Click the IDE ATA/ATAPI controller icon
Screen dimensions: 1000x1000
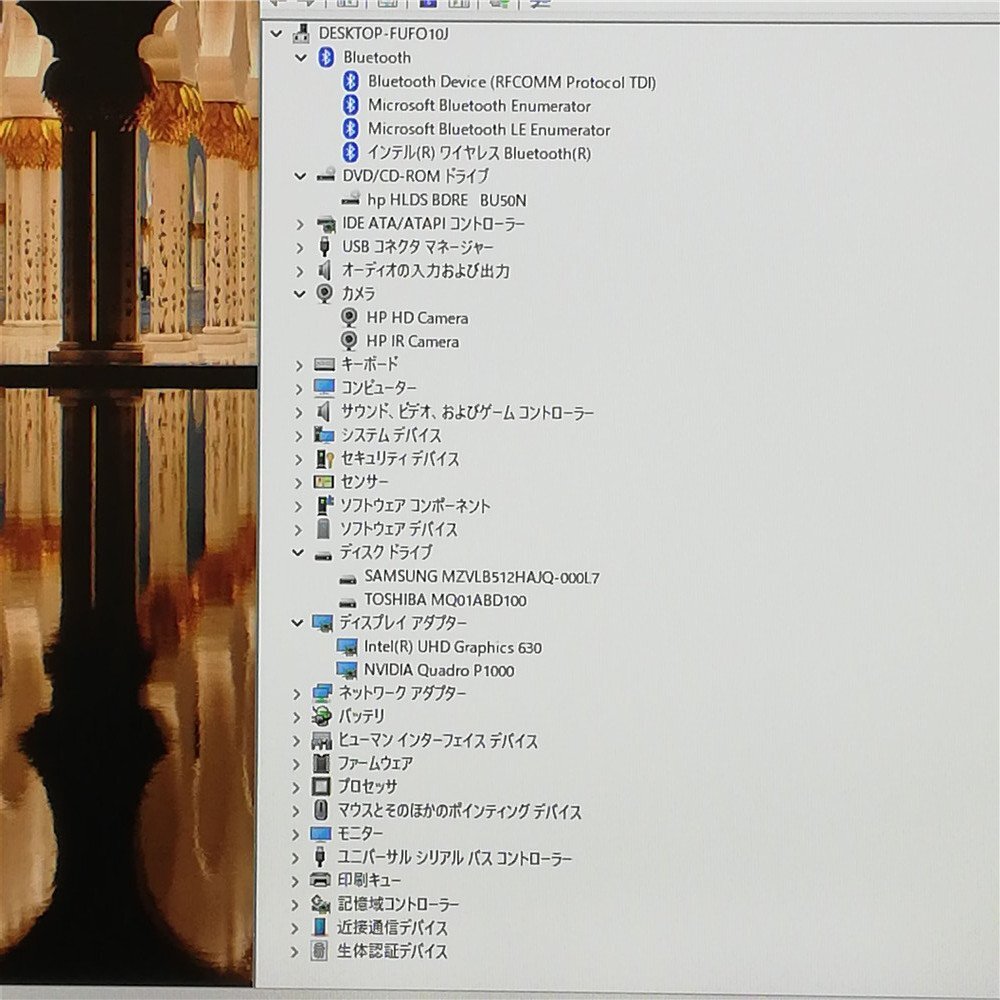point(326,224)
